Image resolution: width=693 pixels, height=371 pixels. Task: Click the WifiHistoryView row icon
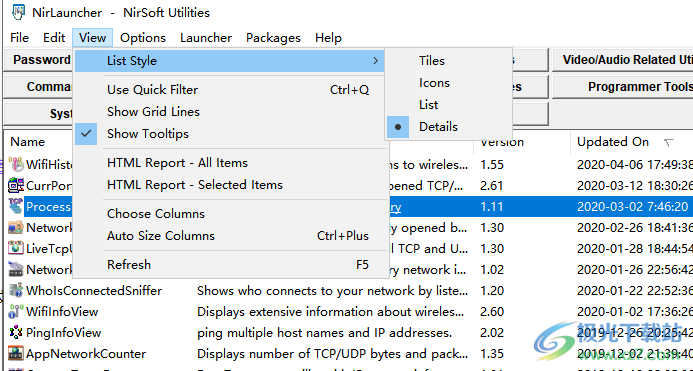(x=16, y=164)
